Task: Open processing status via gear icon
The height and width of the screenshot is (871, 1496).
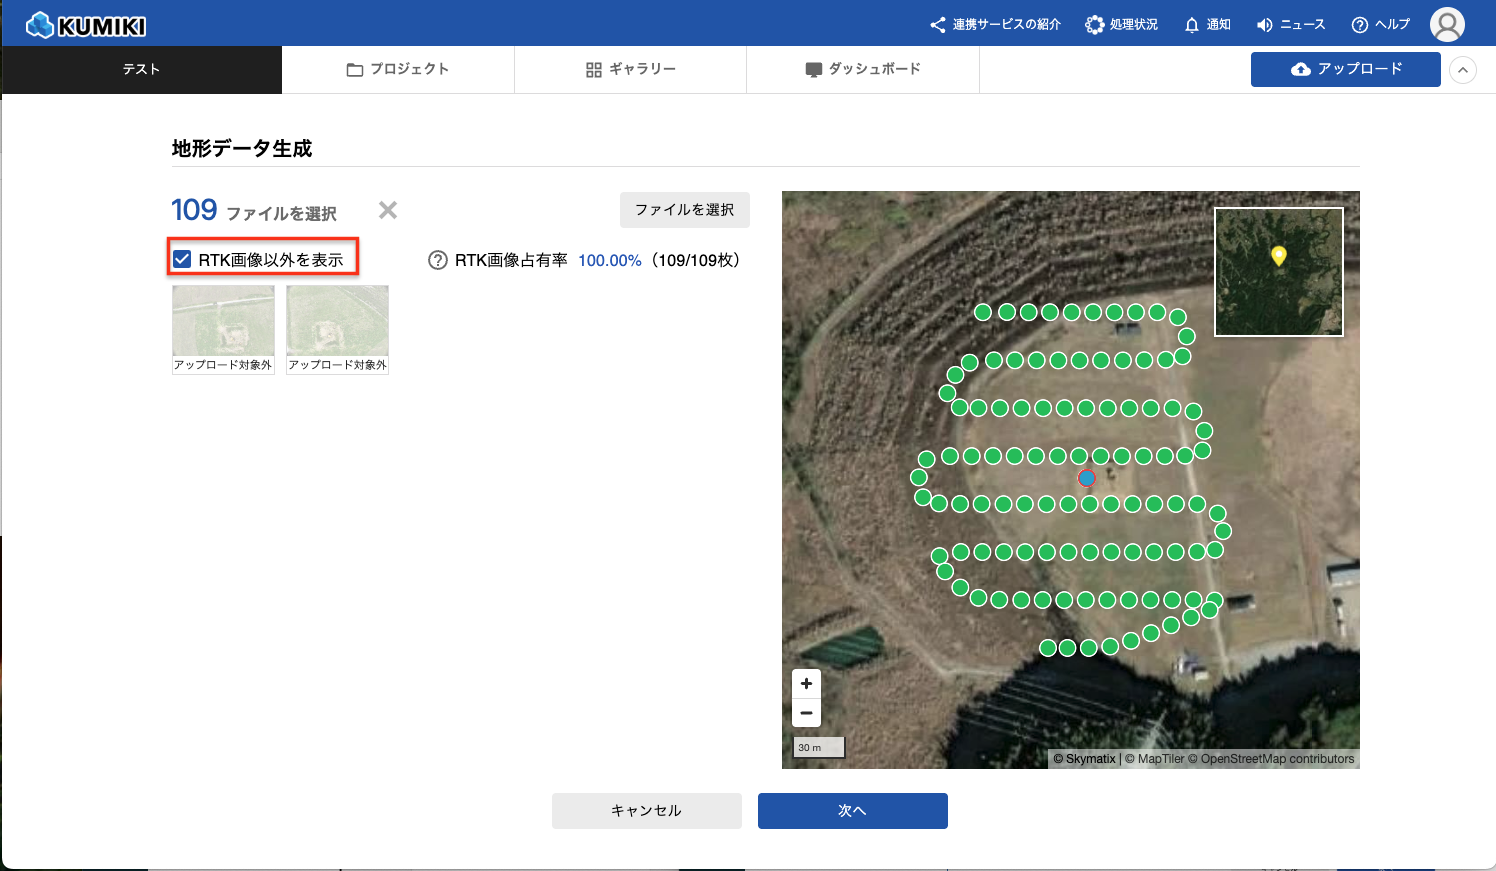Action: (1121, 25)
